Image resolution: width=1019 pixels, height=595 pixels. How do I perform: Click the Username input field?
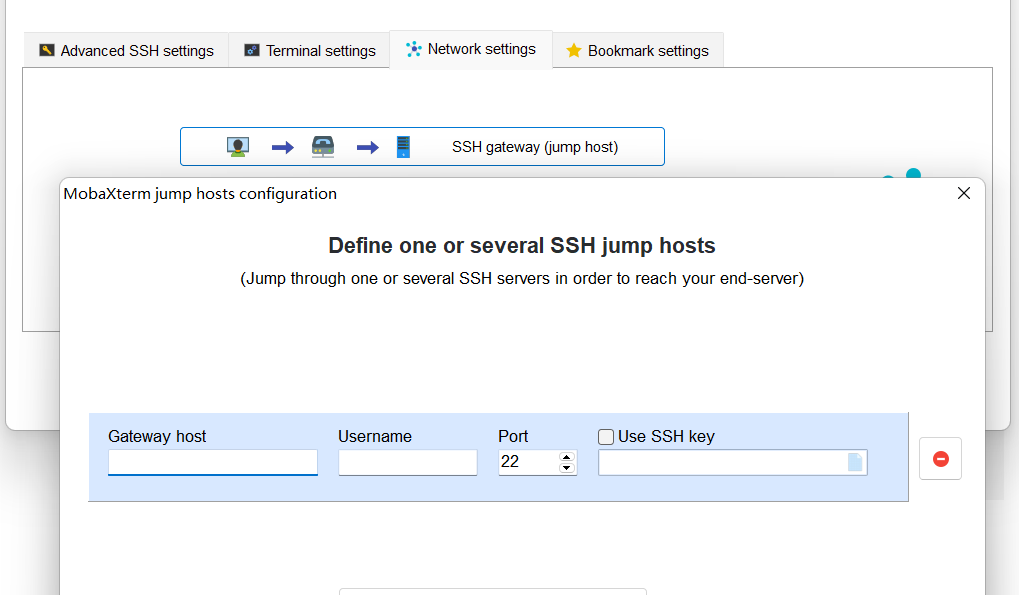[407, 462]
